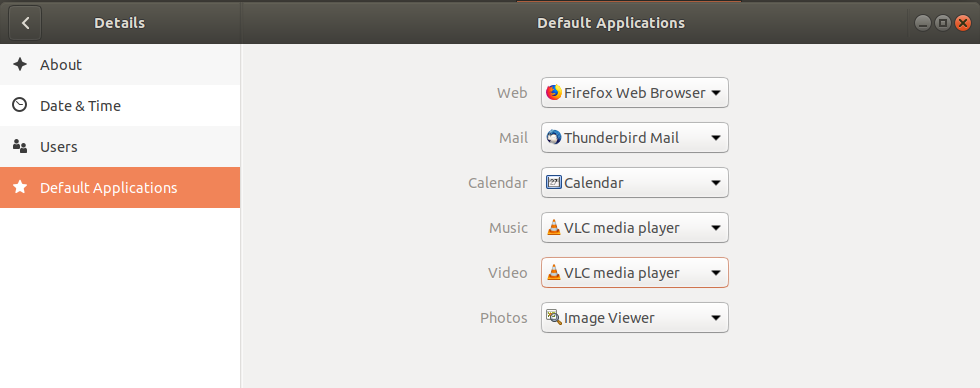Click the Calendar app icon in combo
Screen dimensions: 980x388
pyautogui.click(x=554, y=182)
